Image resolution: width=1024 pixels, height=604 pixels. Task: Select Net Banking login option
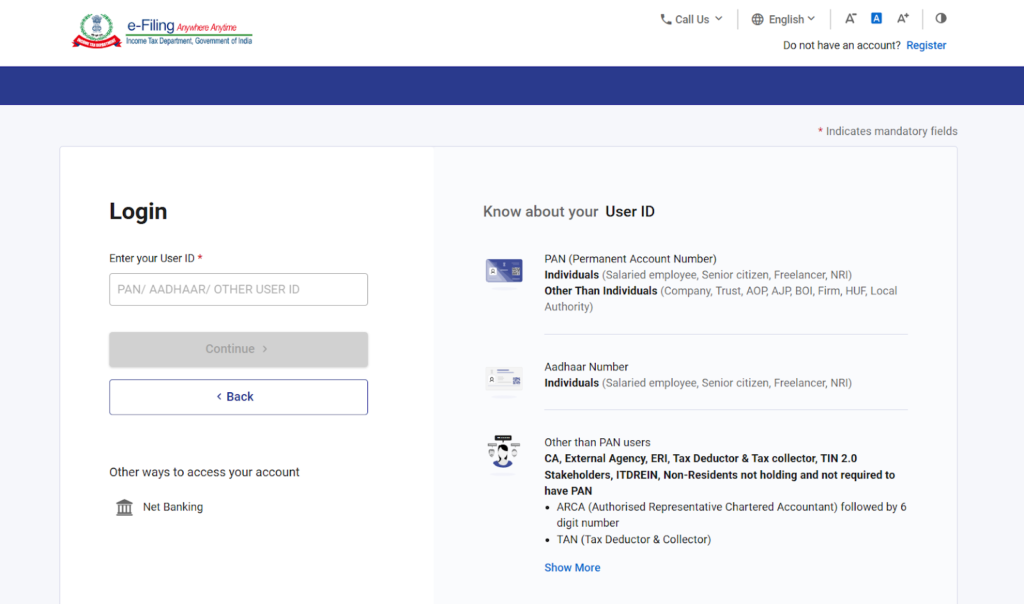click(172, 507)
